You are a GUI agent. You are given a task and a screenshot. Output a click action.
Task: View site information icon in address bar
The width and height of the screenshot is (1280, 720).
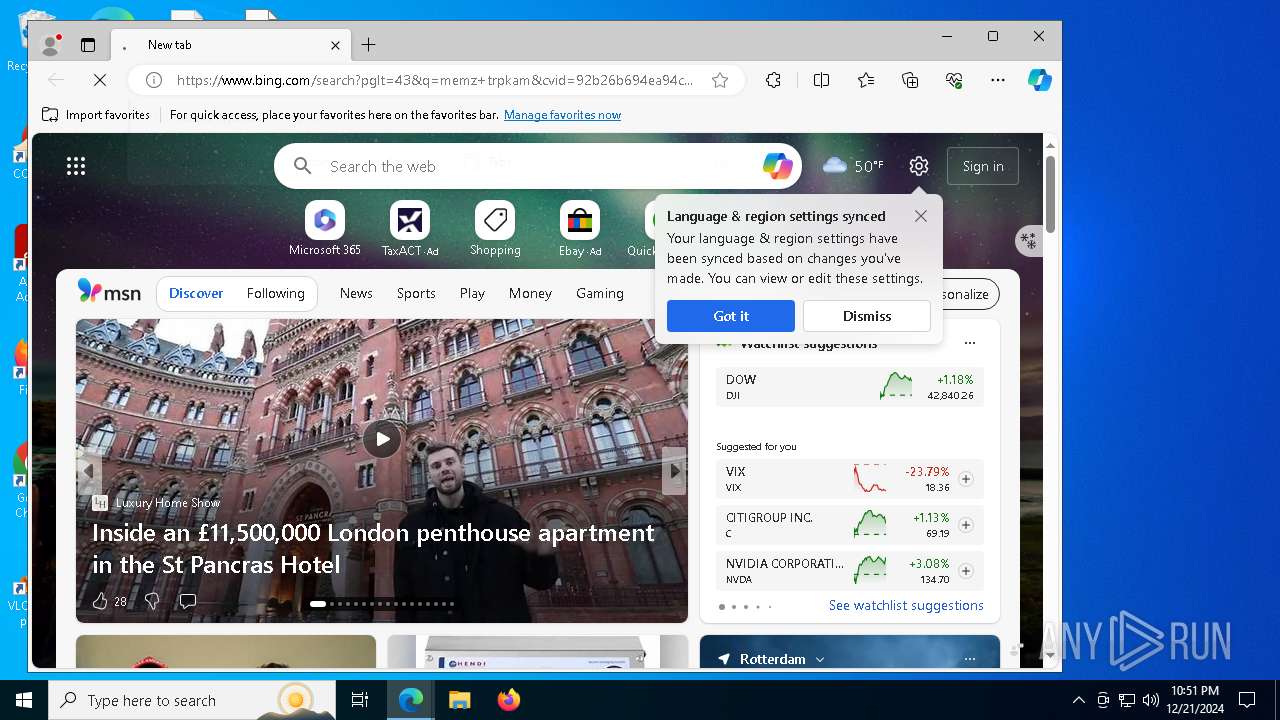pos(153,80)
